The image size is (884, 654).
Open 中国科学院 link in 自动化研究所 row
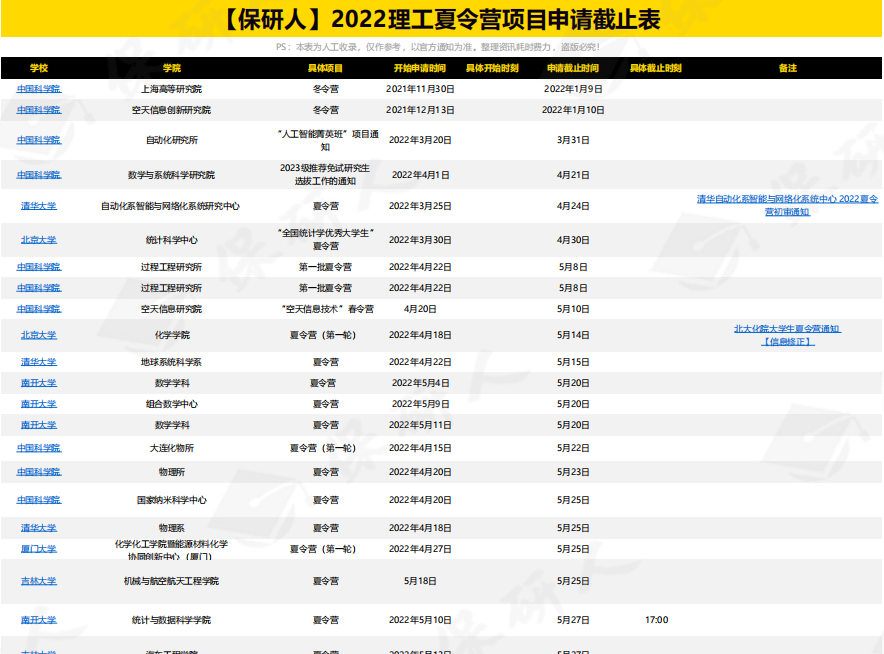coord(39,140)
